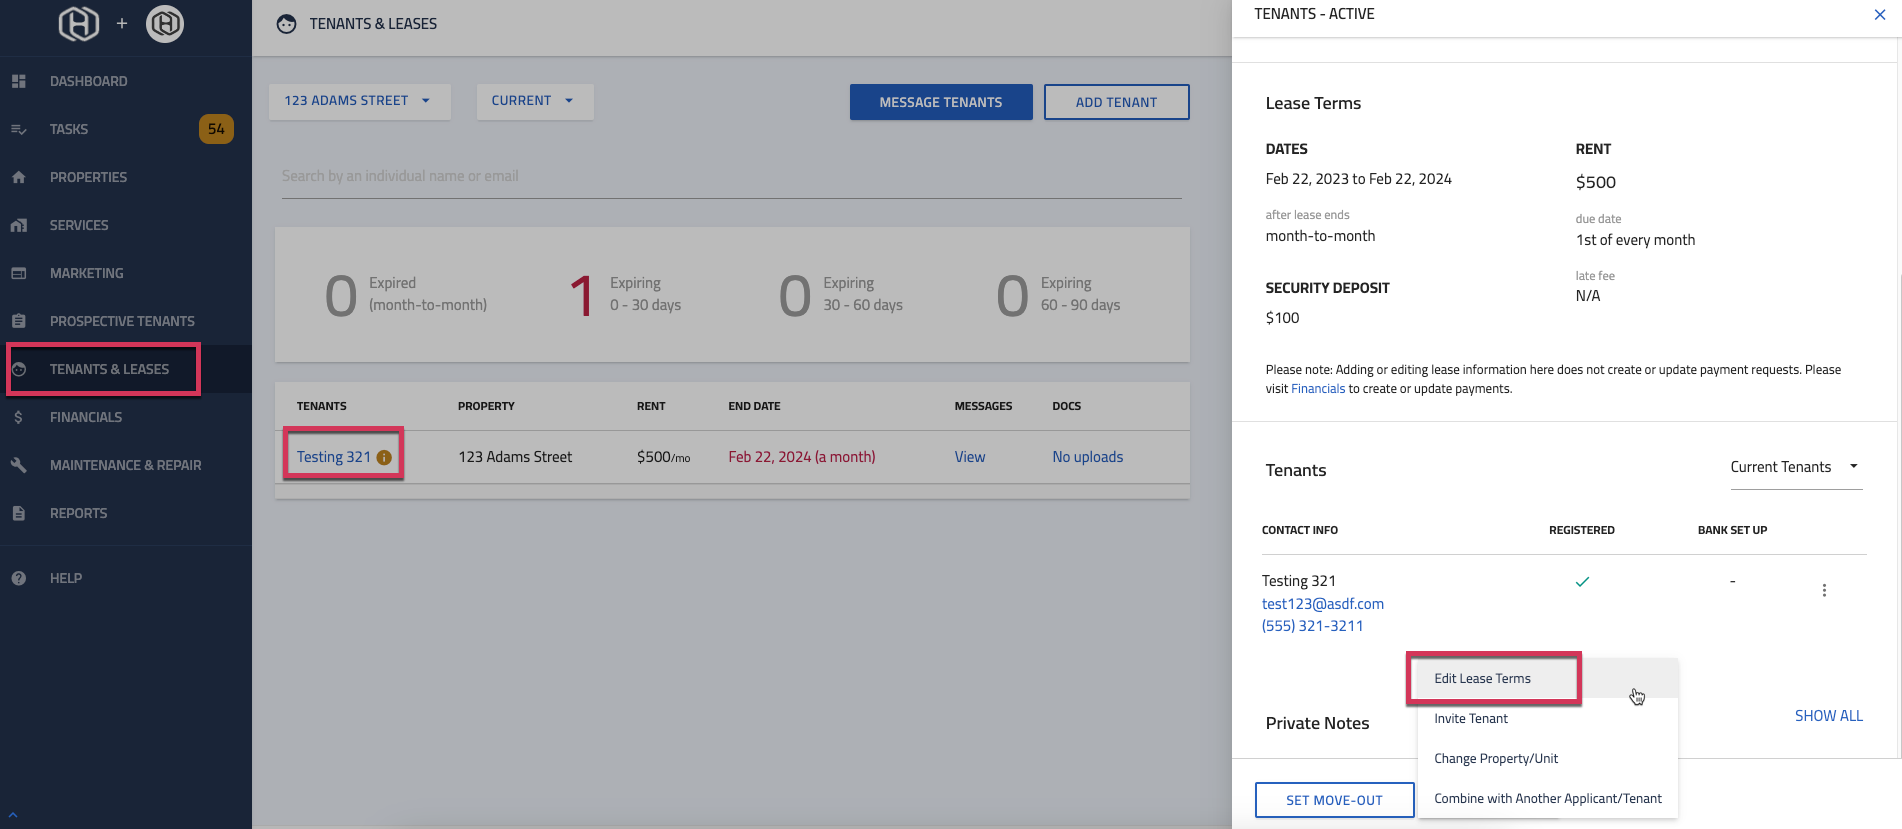Select Edit Lease Terms from the menu
The height and width of the screenshot is (829, 1902).
click(1482, 679)
